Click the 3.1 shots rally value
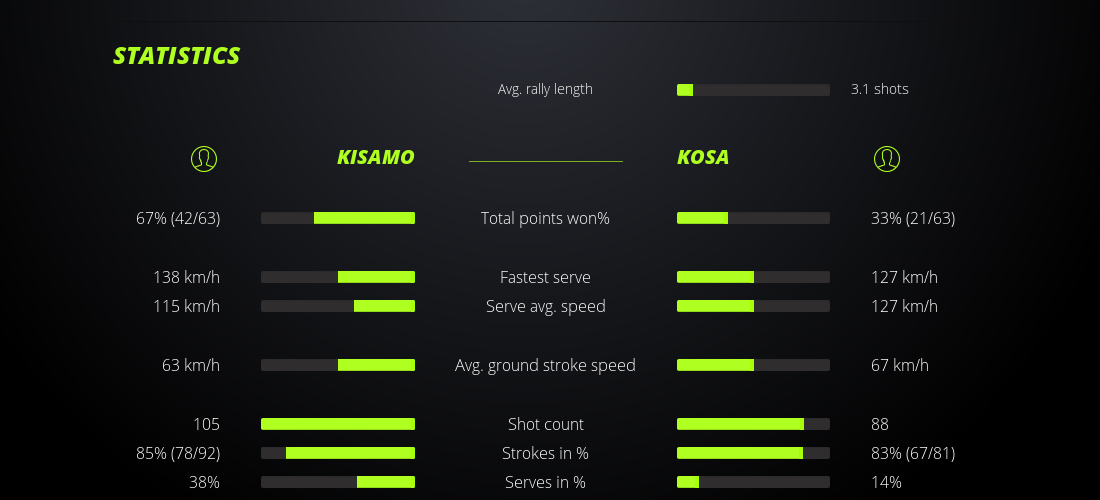 point(879,89)
